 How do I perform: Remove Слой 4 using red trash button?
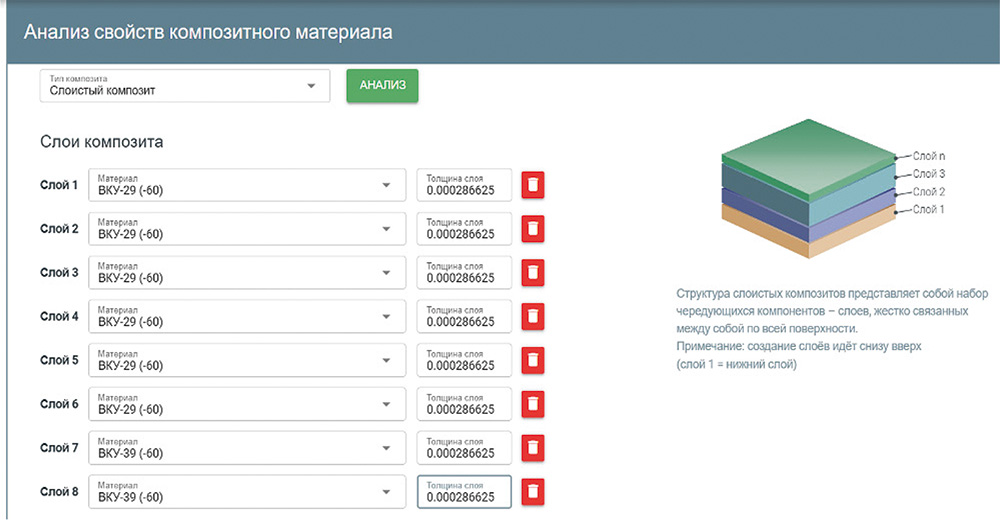click(533, 316)
